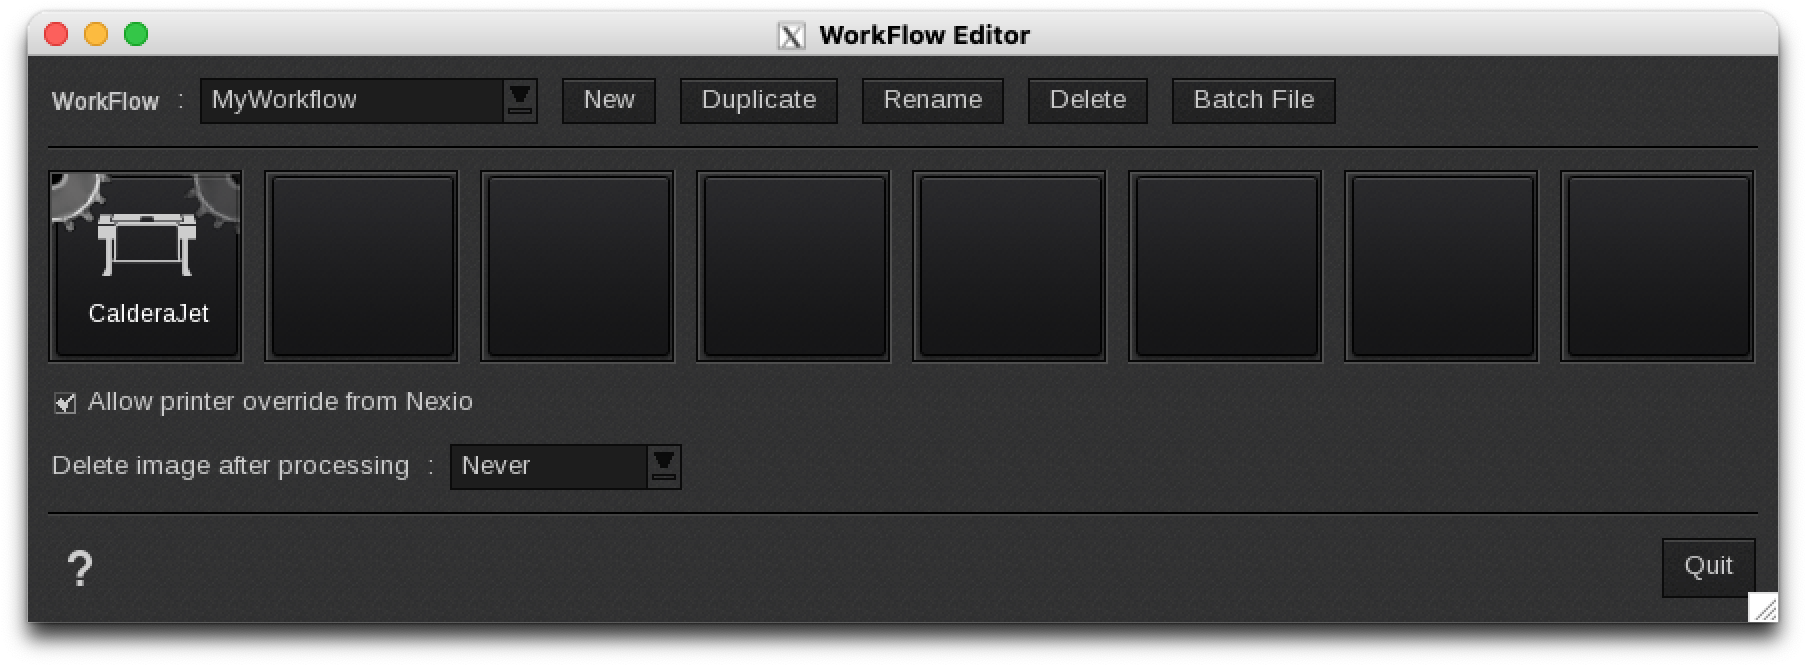Select the CalderaJet printer icon

point(145,265)
